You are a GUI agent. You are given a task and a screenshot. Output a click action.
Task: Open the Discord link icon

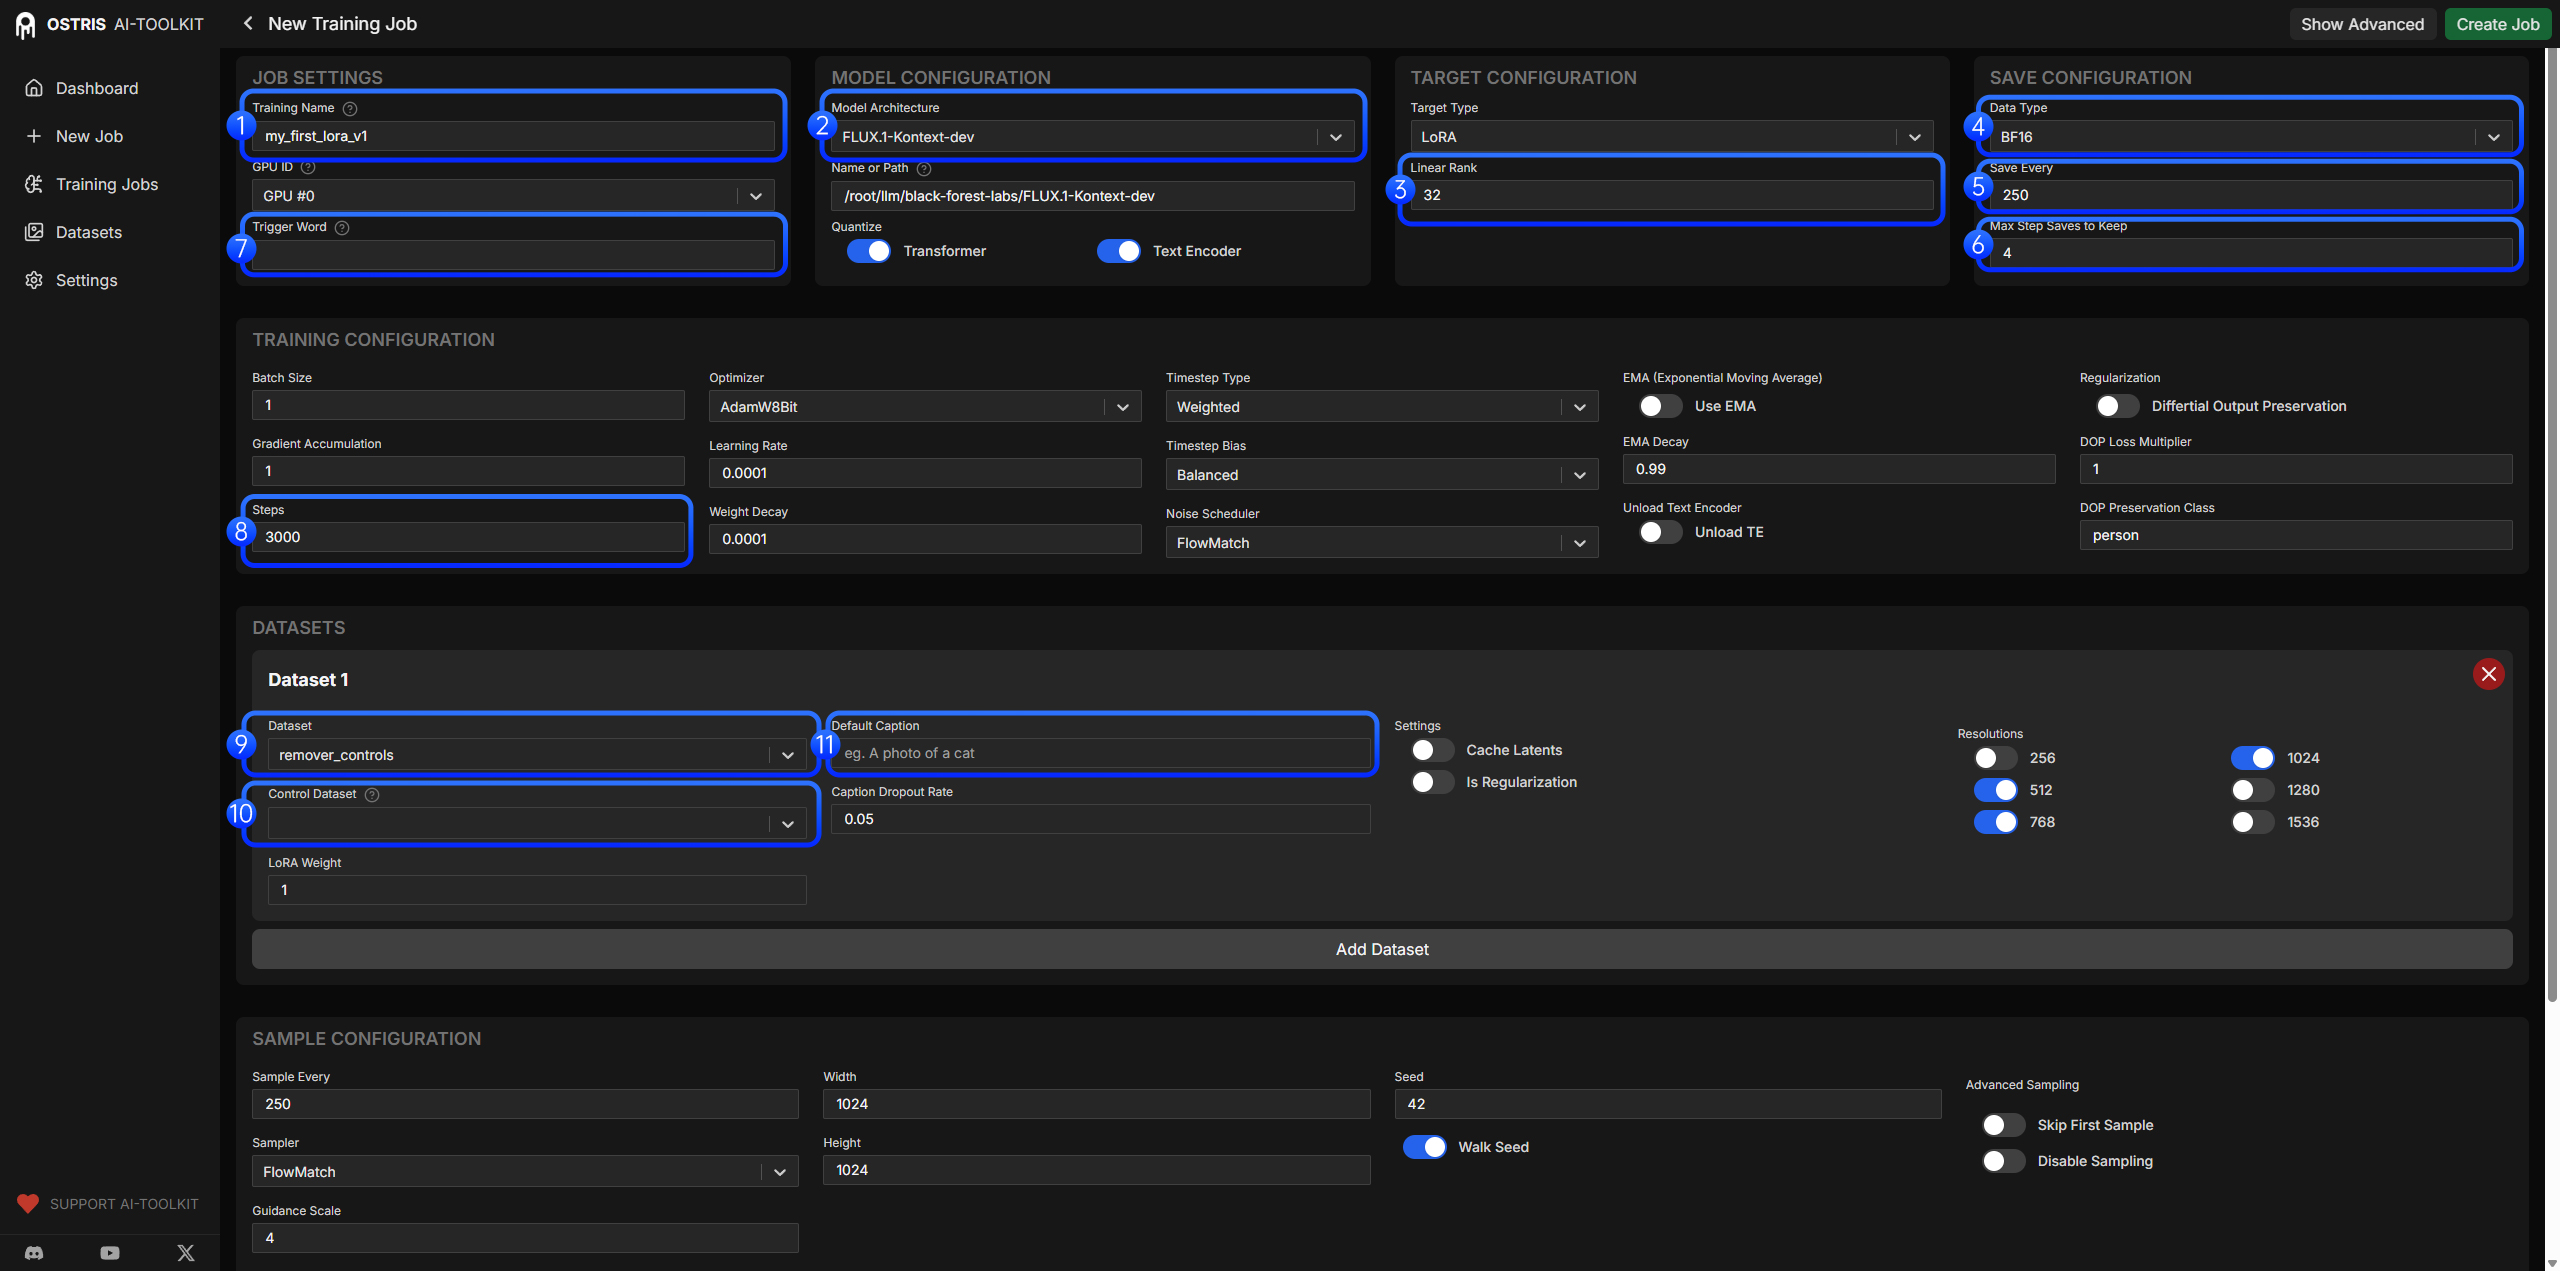click(34, 1252)
